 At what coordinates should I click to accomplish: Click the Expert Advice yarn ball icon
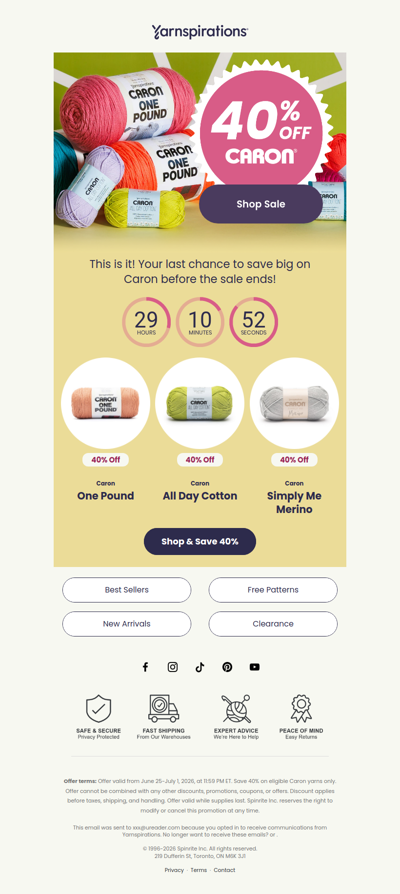pyautogui.click(x=236, y=709)
